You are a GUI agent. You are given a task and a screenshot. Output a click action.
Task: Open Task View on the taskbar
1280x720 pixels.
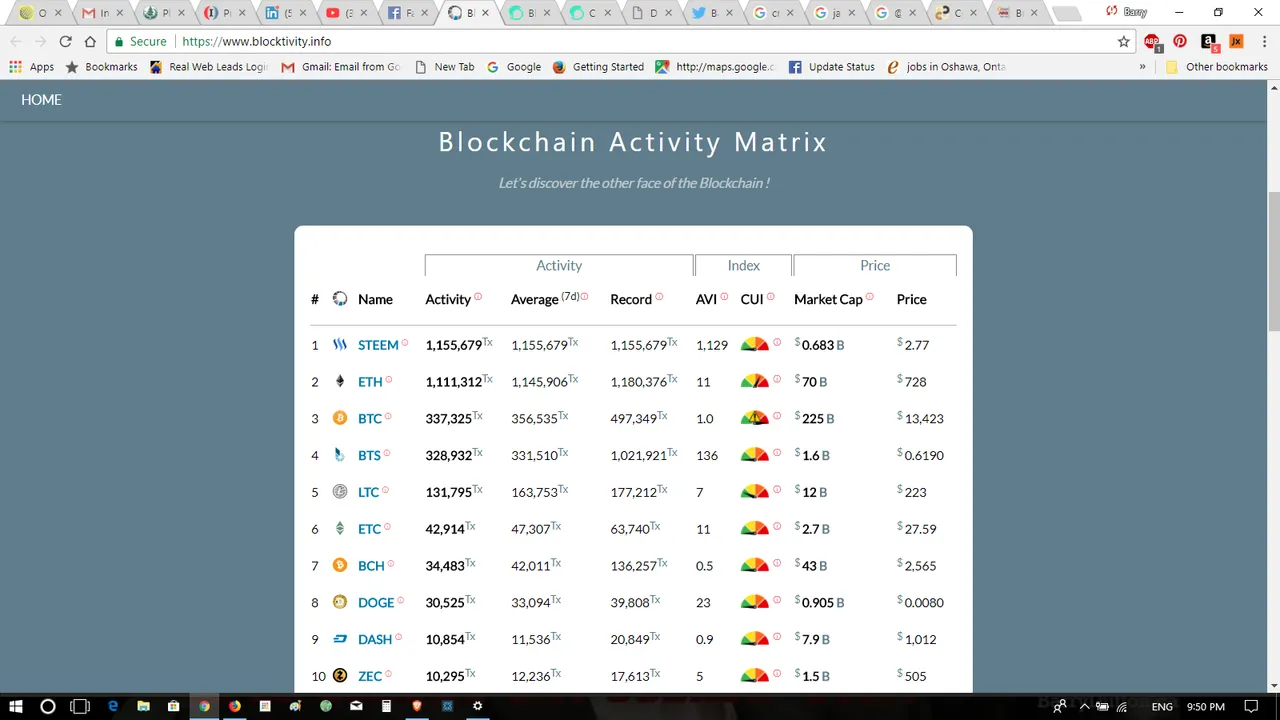click(x=80, y=706)
